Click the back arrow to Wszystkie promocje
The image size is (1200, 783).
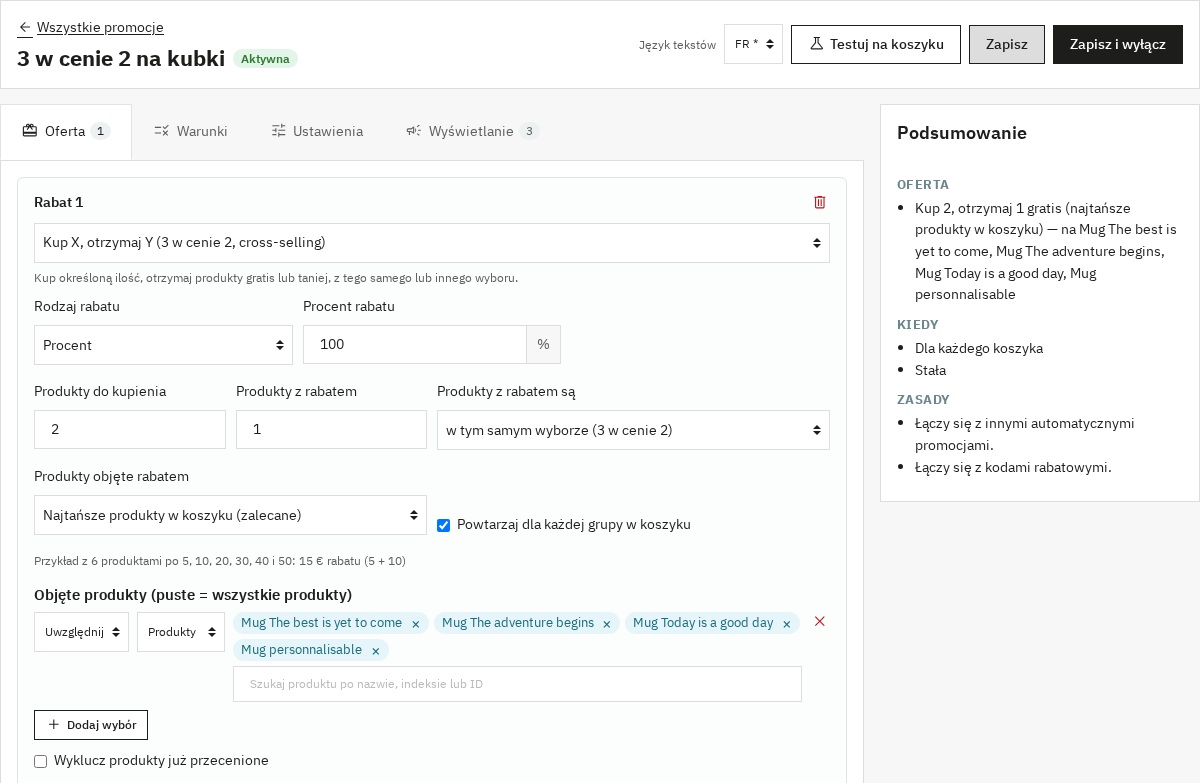(x=25, y=28)
